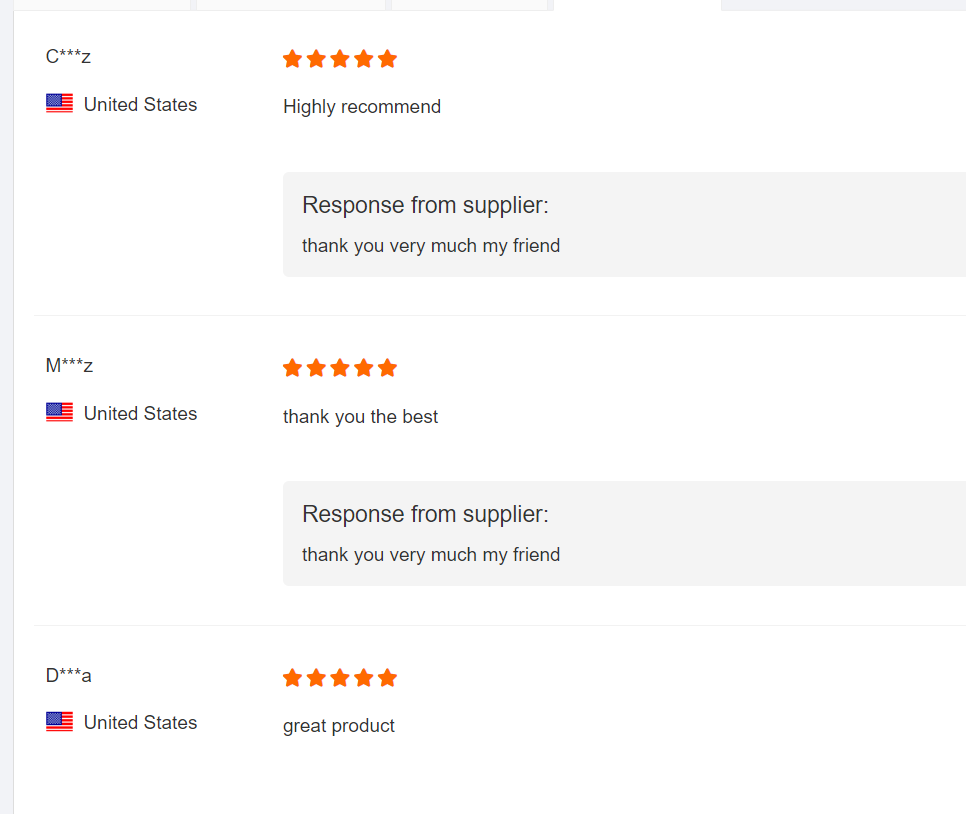Click the US flag beside M***z
This screenshot has height=814, width=966.
[59, 412]
